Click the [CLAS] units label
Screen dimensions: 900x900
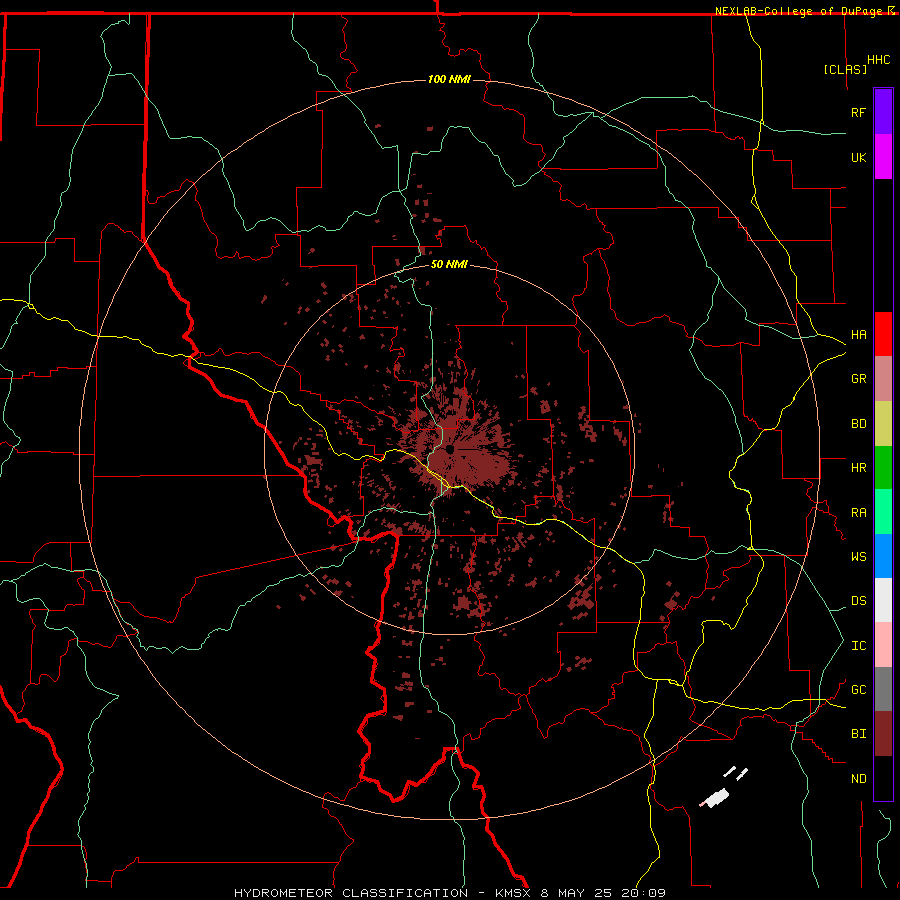pyautogui.click(x=845, y=69)
